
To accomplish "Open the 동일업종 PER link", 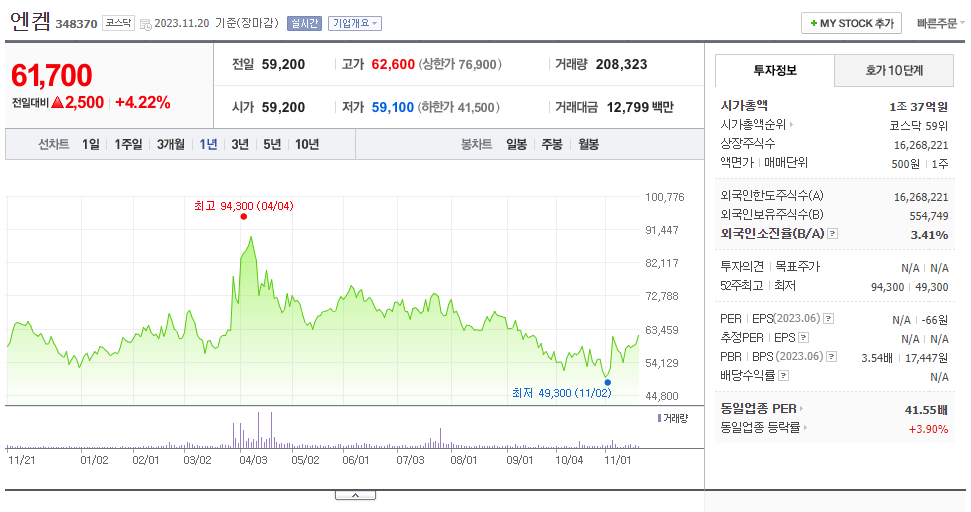I will (762, 409).
